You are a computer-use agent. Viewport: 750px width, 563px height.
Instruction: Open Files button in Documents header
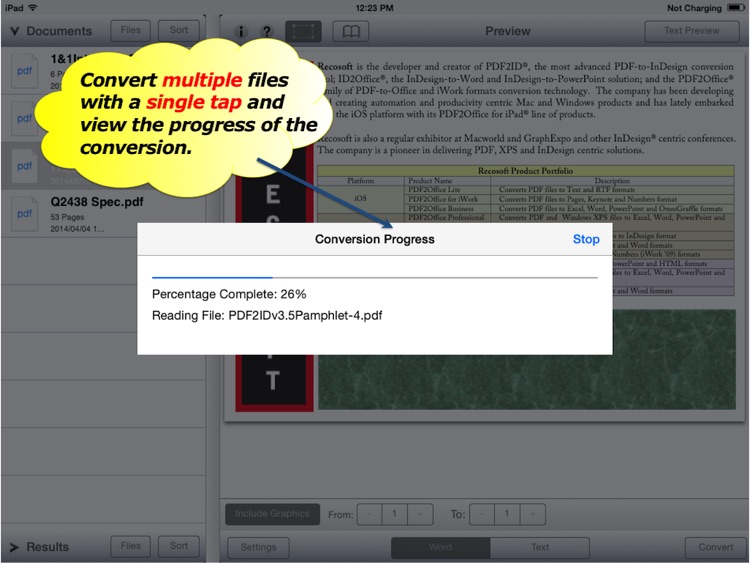click(x=131, y=31)
